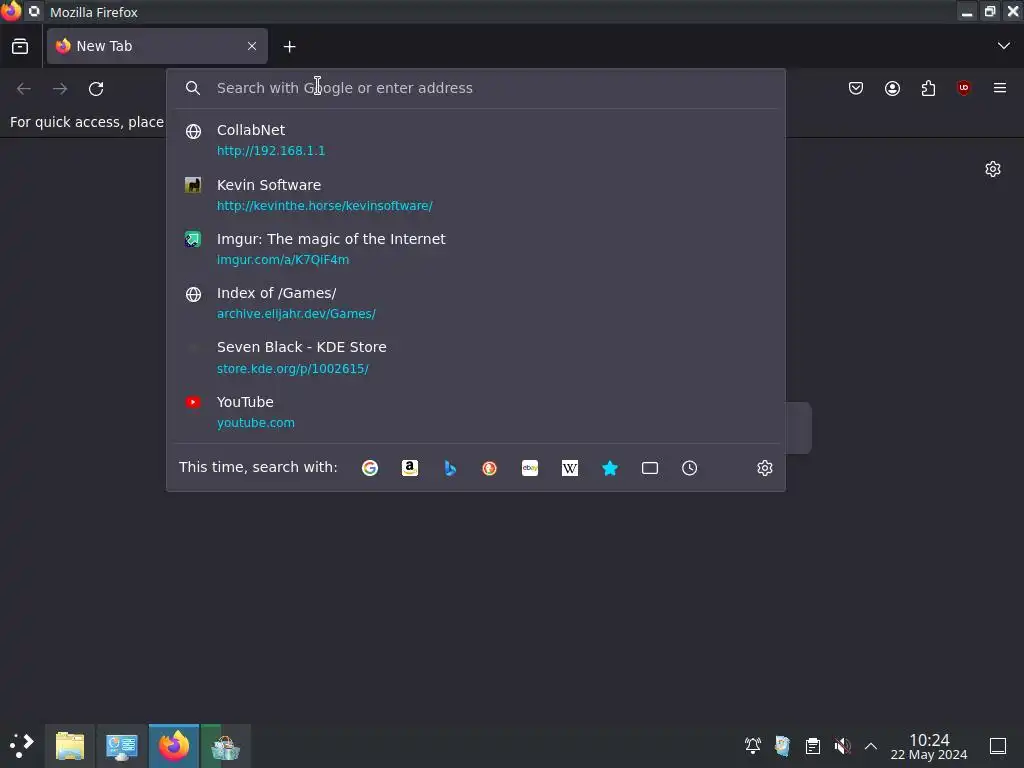Show desktop using the panel button
Screen dimensions: 1024x768
998,745
